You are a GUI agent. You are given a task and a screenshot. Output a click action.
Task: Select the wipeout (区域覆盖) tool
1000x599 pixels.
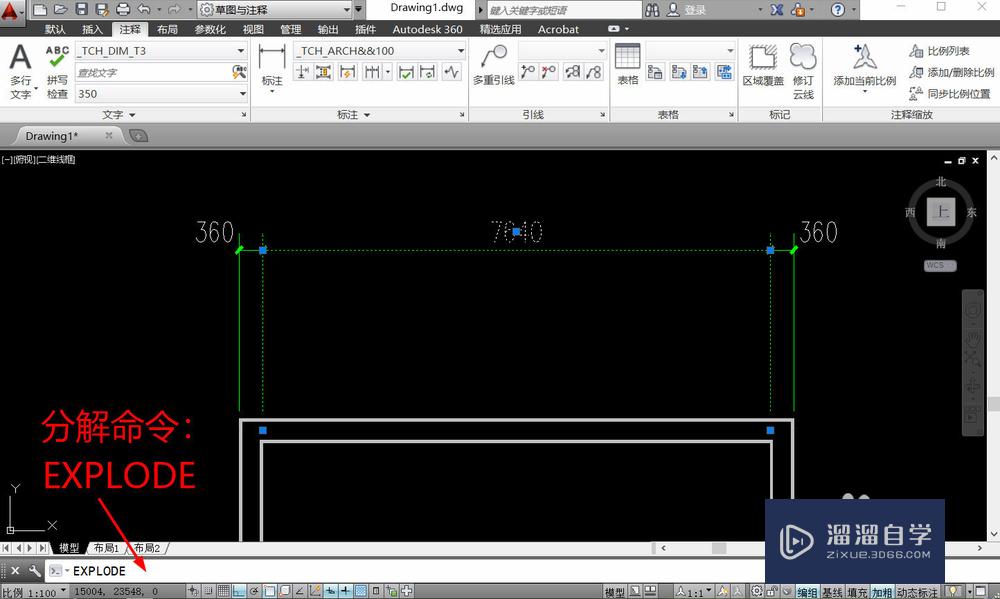(x=763, y=64)
